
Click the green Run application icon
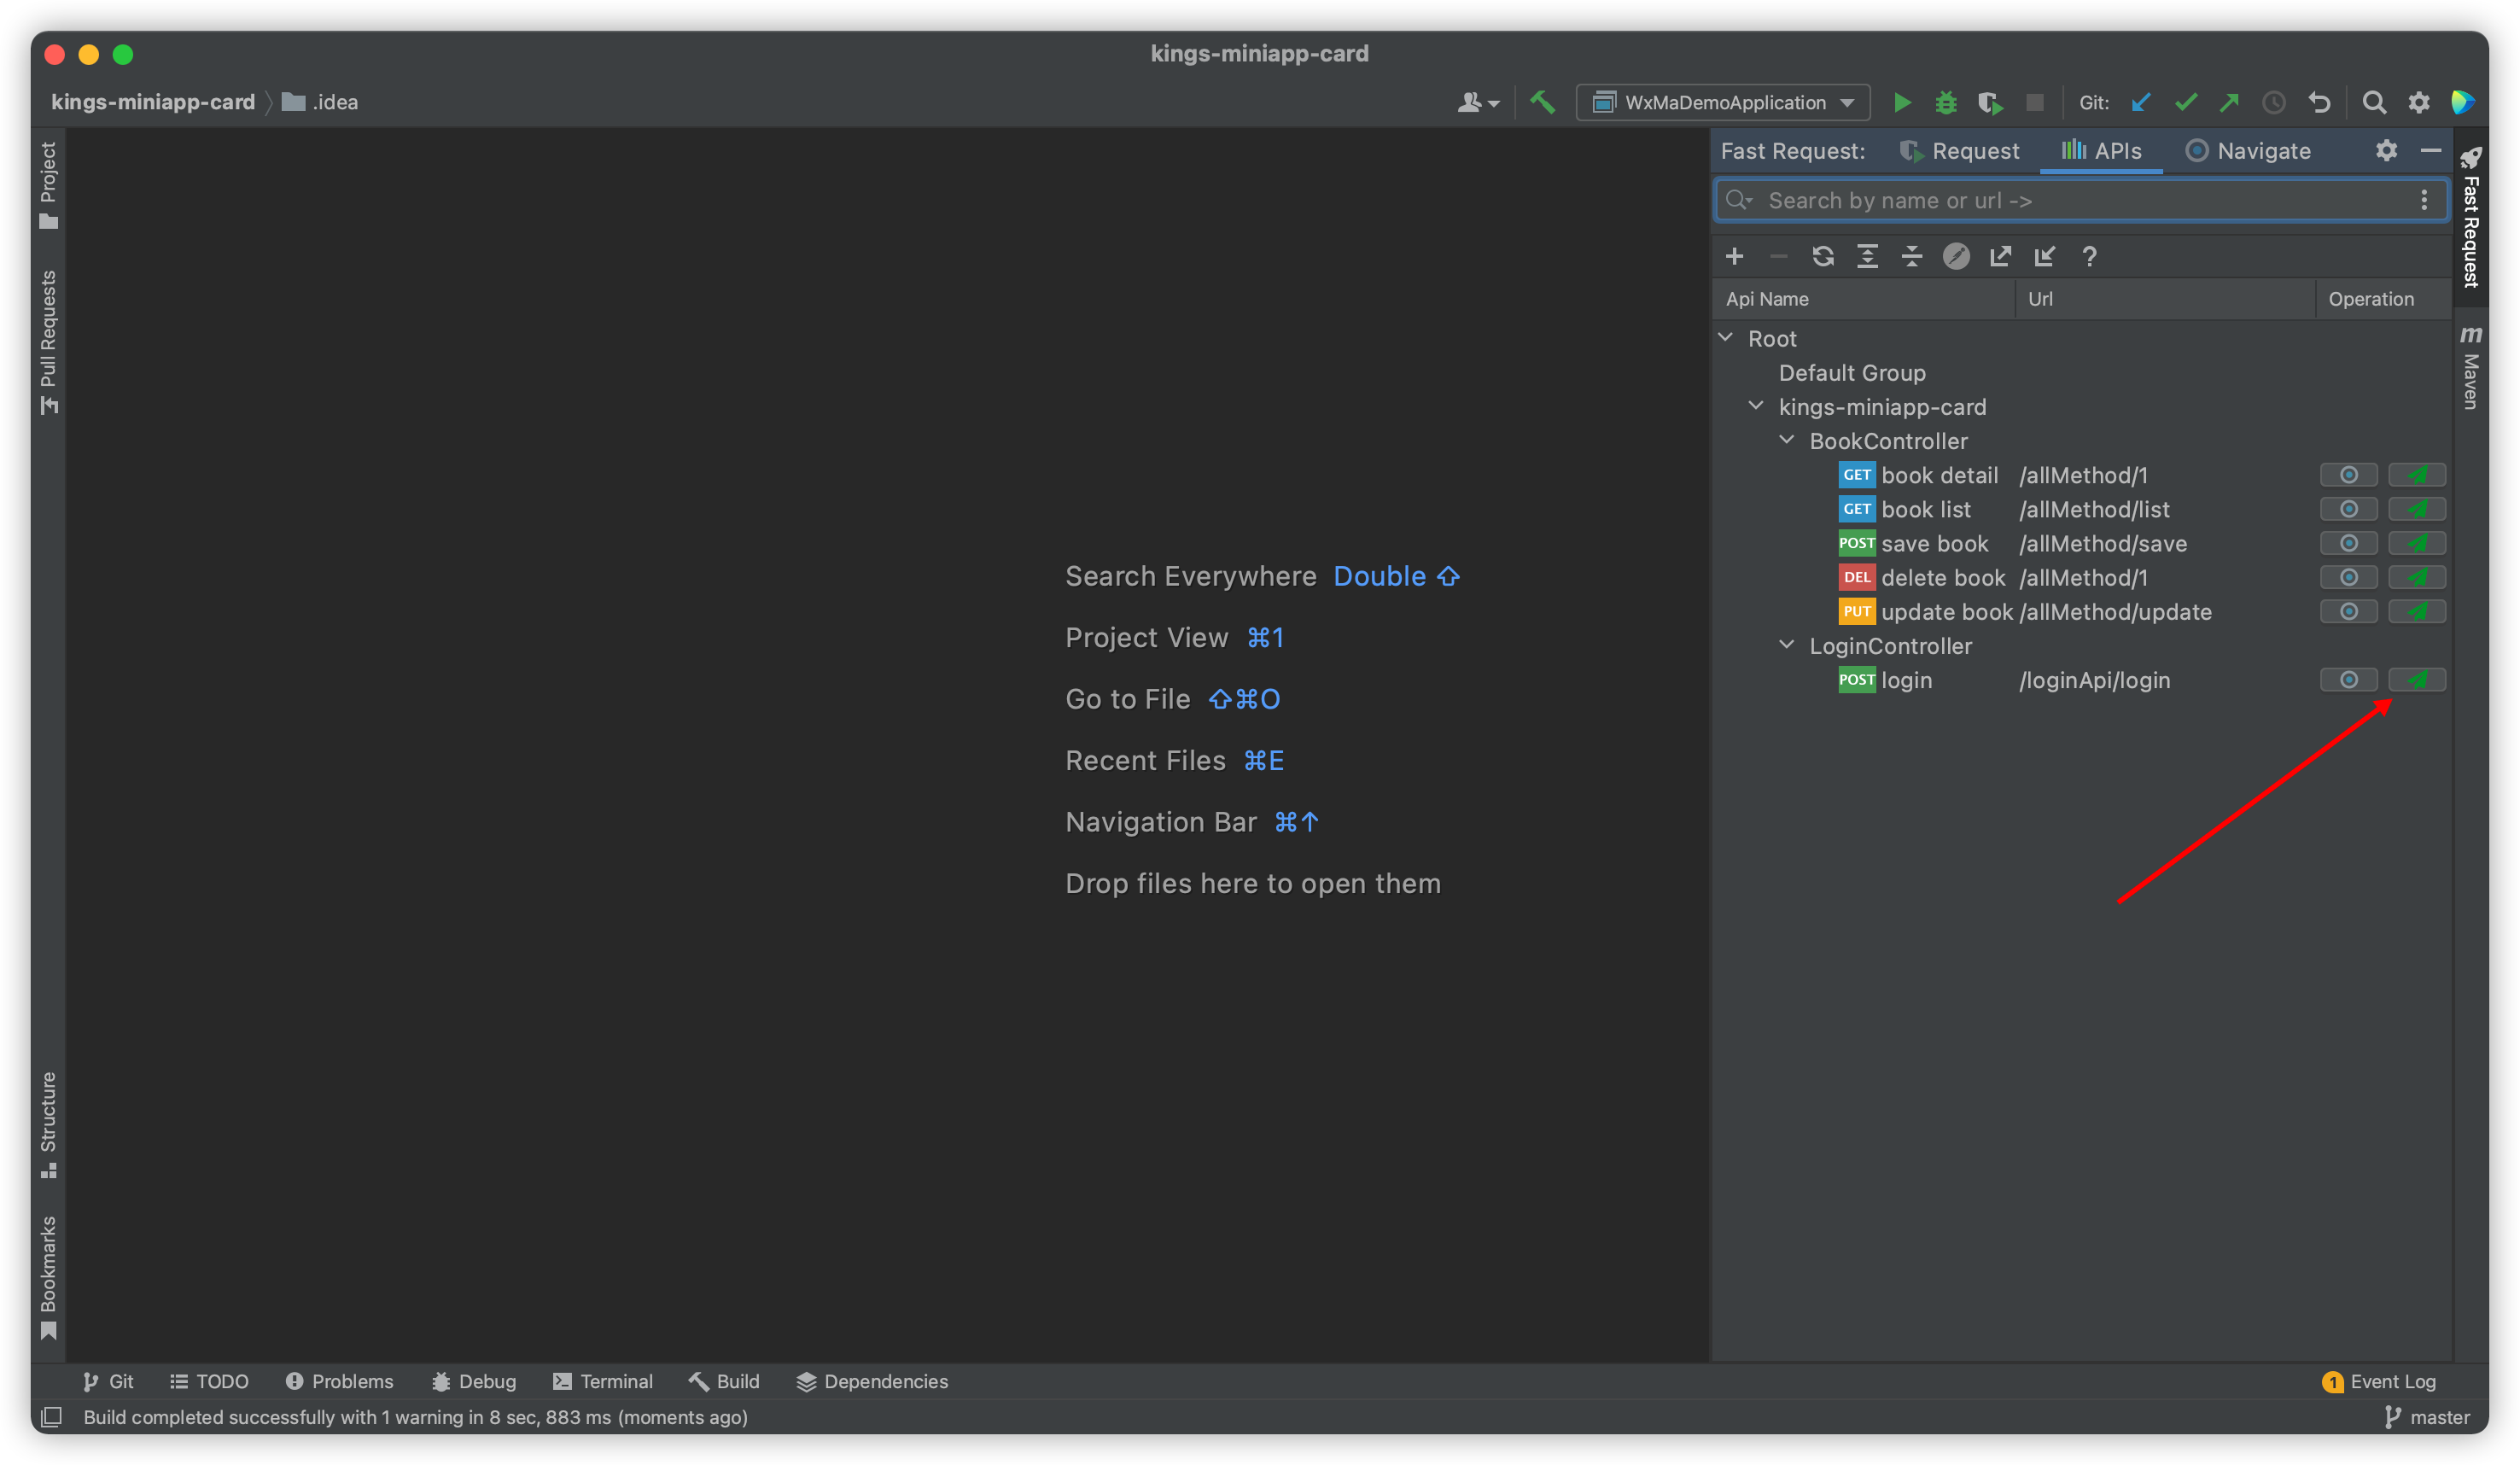[x=1901, y=102]
